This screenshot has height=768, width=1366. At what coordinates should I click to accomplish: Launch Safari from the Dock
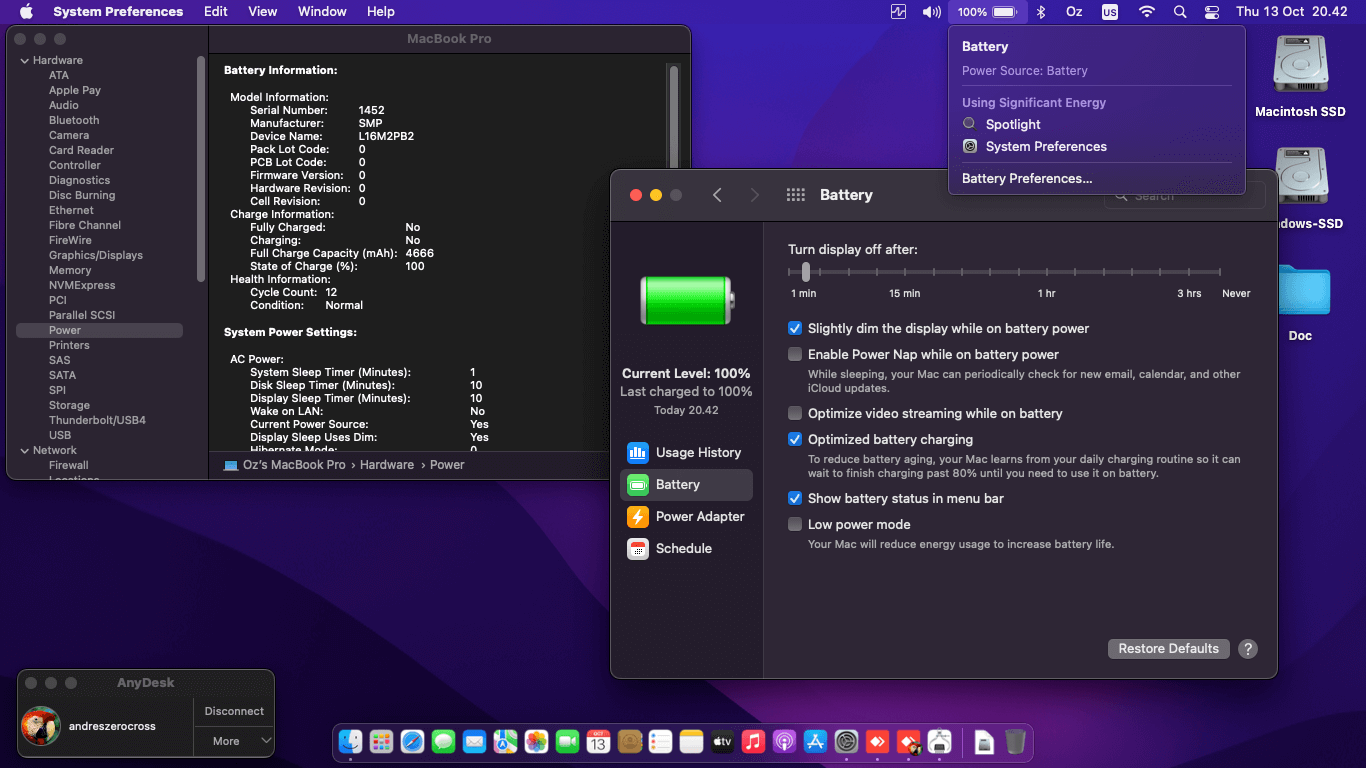pyautogui.click(x=412, y=741)
